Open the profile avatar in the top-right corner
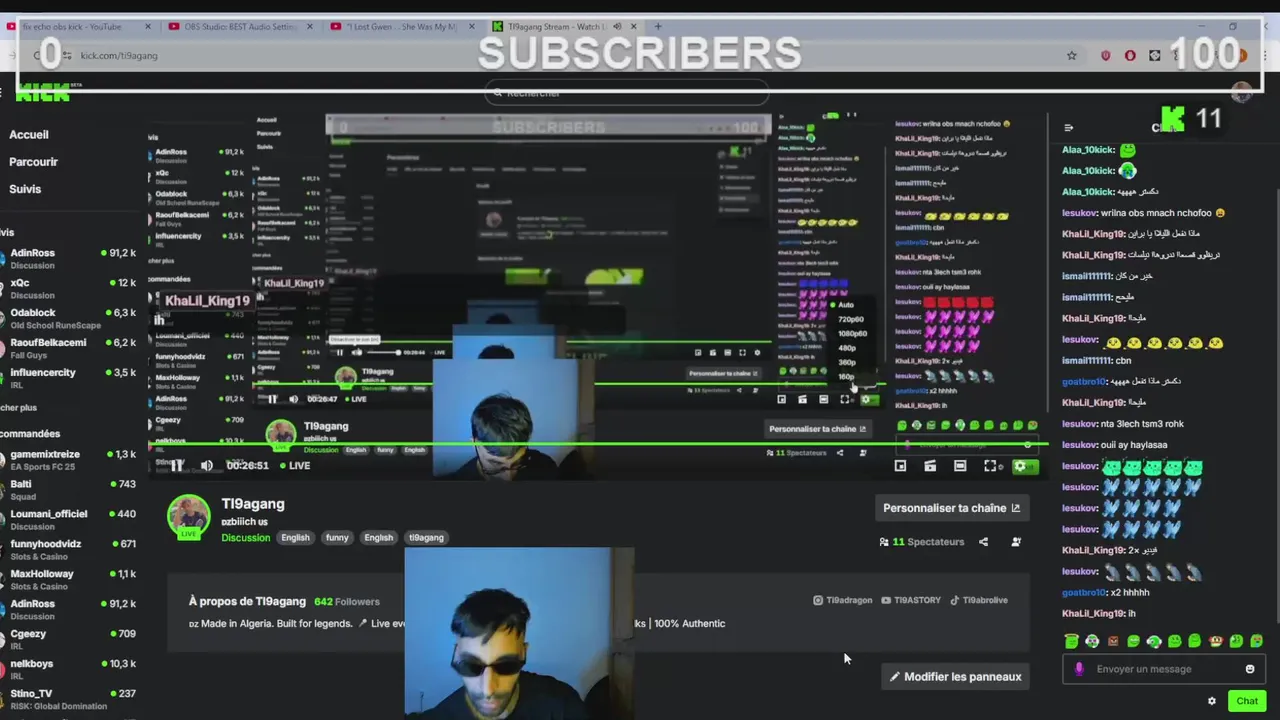Viewport: 1280px width, 720px height. [1242, 93]
